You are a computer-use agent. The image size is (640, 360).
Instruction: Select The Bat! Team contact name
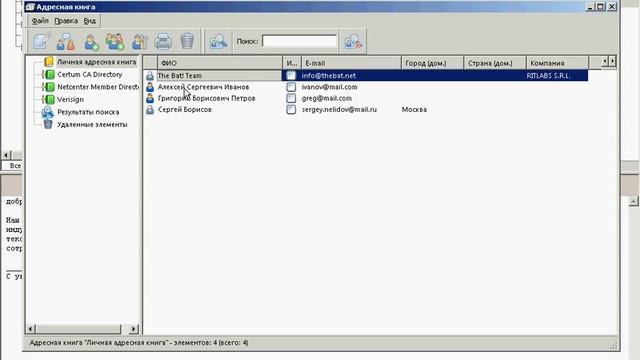click(180, 76)
